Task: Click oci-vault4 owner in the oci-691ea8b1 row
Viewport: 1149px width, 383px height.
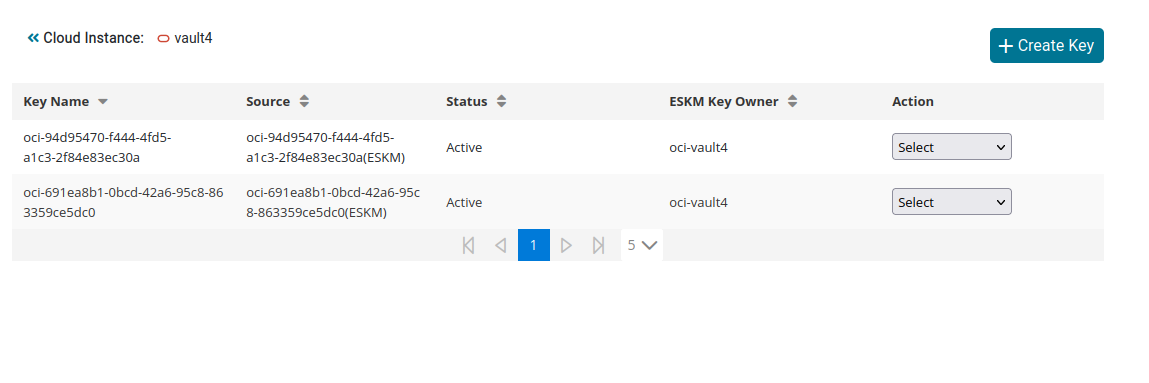Action: click(698, 202)
